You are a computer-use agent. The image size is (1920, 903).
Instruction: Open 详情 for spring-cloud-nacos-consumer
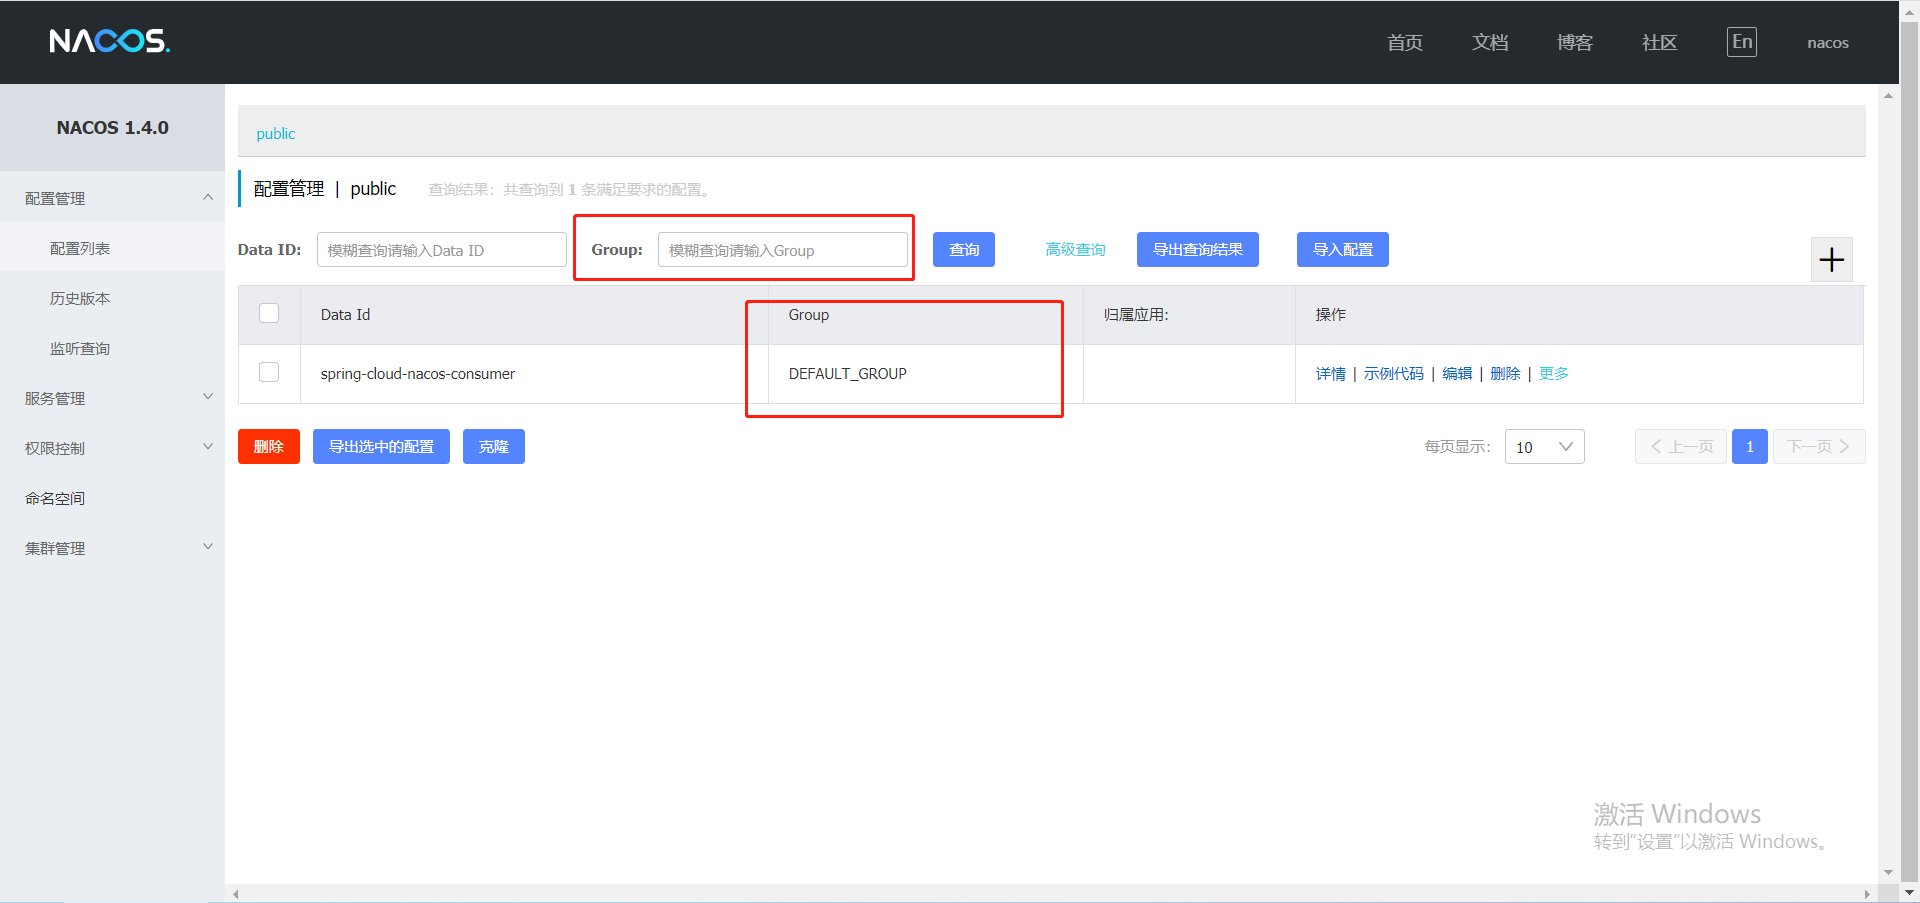(x=1330, y=374)
